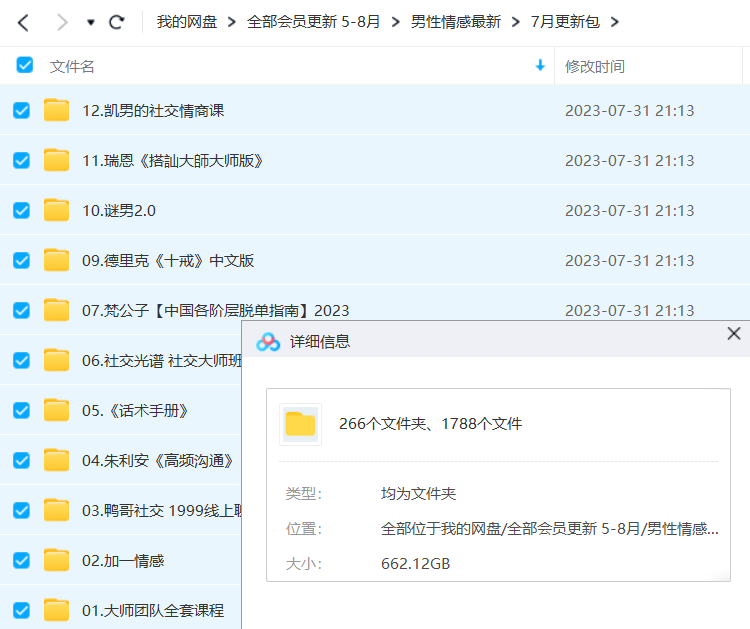Go to 我的网盘 in breadcrumb
This screenshot has width=750, height=629.
point(186,22)
